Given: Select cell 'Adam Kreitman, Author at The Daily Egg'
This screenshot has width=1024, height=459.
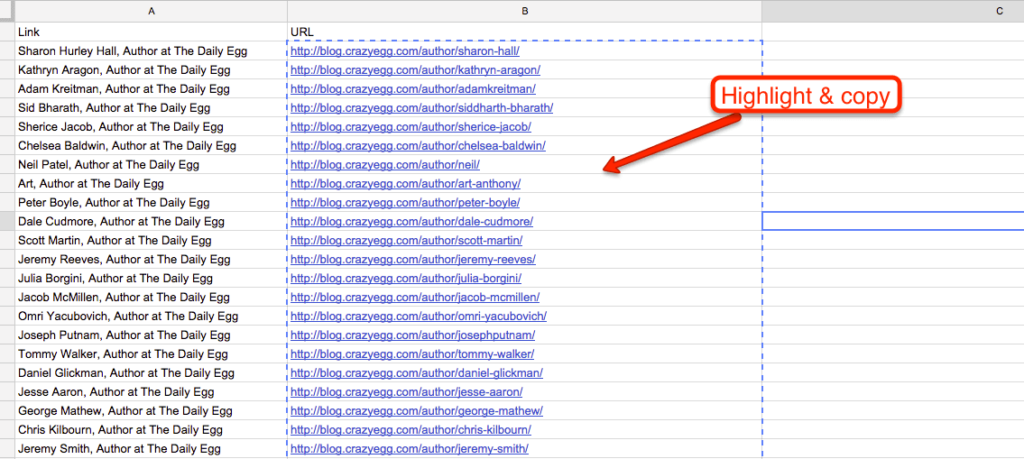Looking at the screenshot, I should pyautogui.click(x=151, y=88).
